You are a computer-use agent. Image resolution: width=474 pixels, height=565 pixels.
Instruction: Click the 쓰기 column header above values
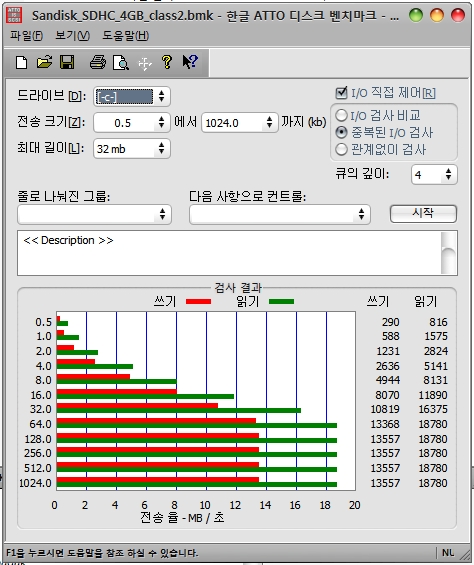[378, 301]
